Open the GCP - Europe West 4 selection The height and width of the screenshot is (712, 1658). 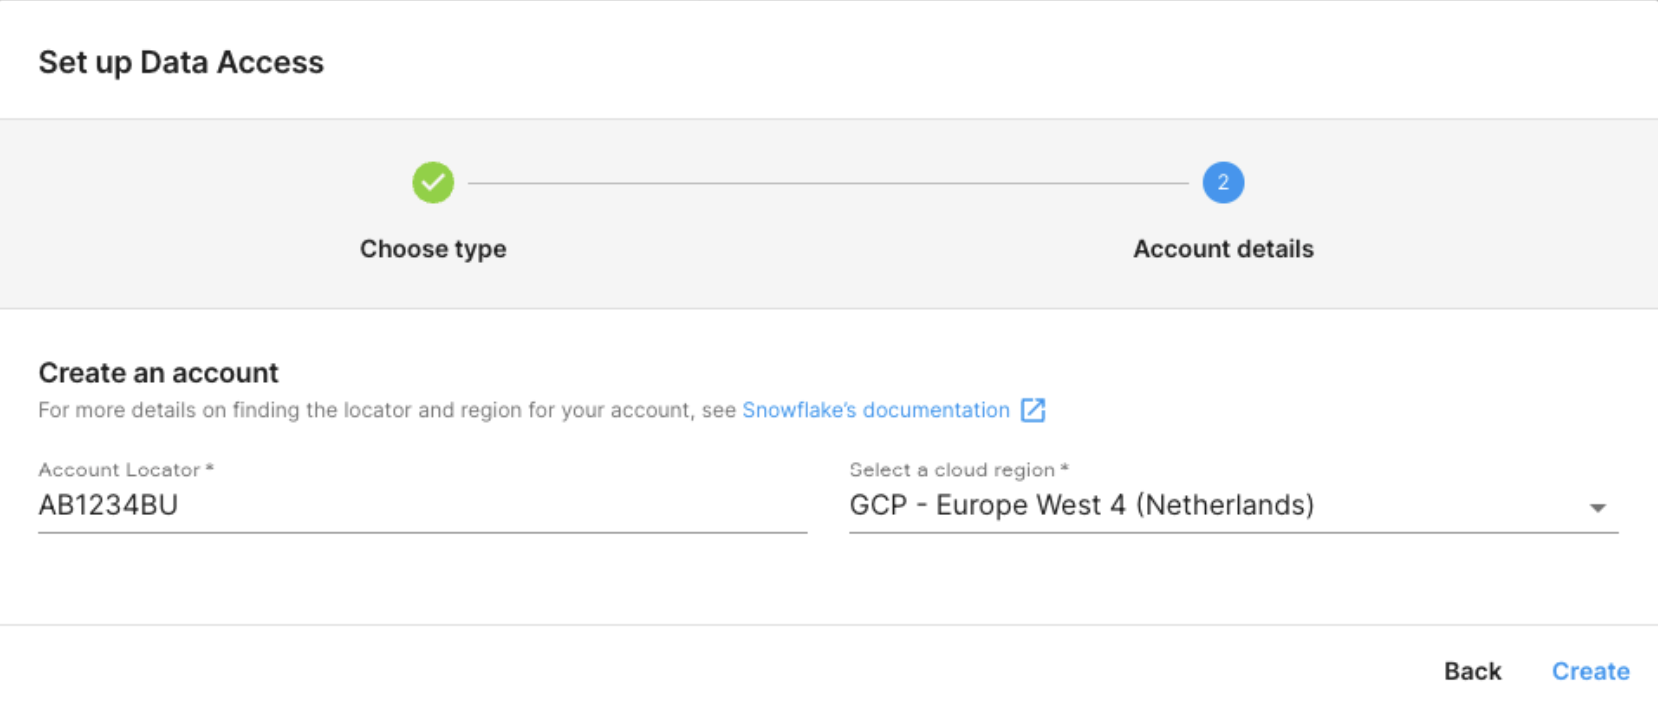click(1082, 505)
